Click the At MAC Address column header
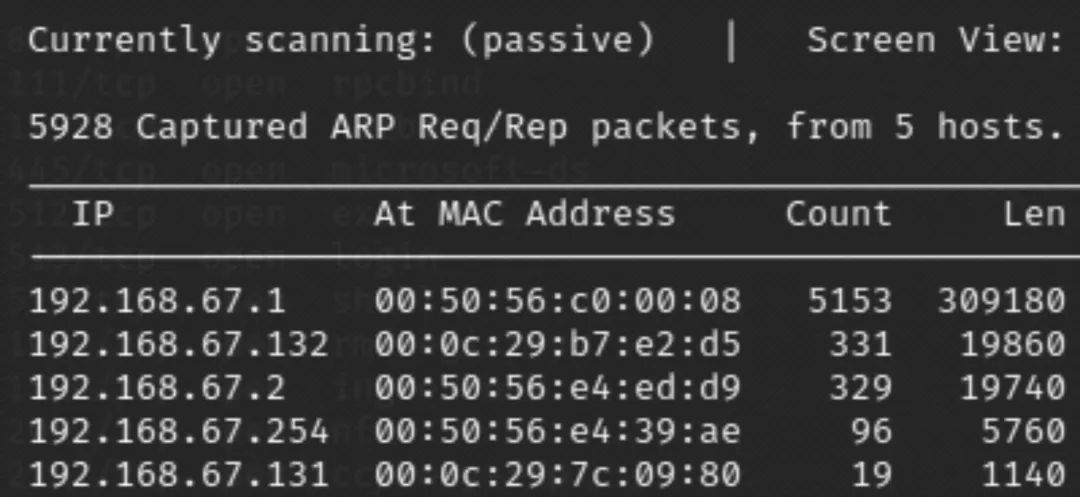The height and width of the screenshot is (497, 1080). click(525, 215)
